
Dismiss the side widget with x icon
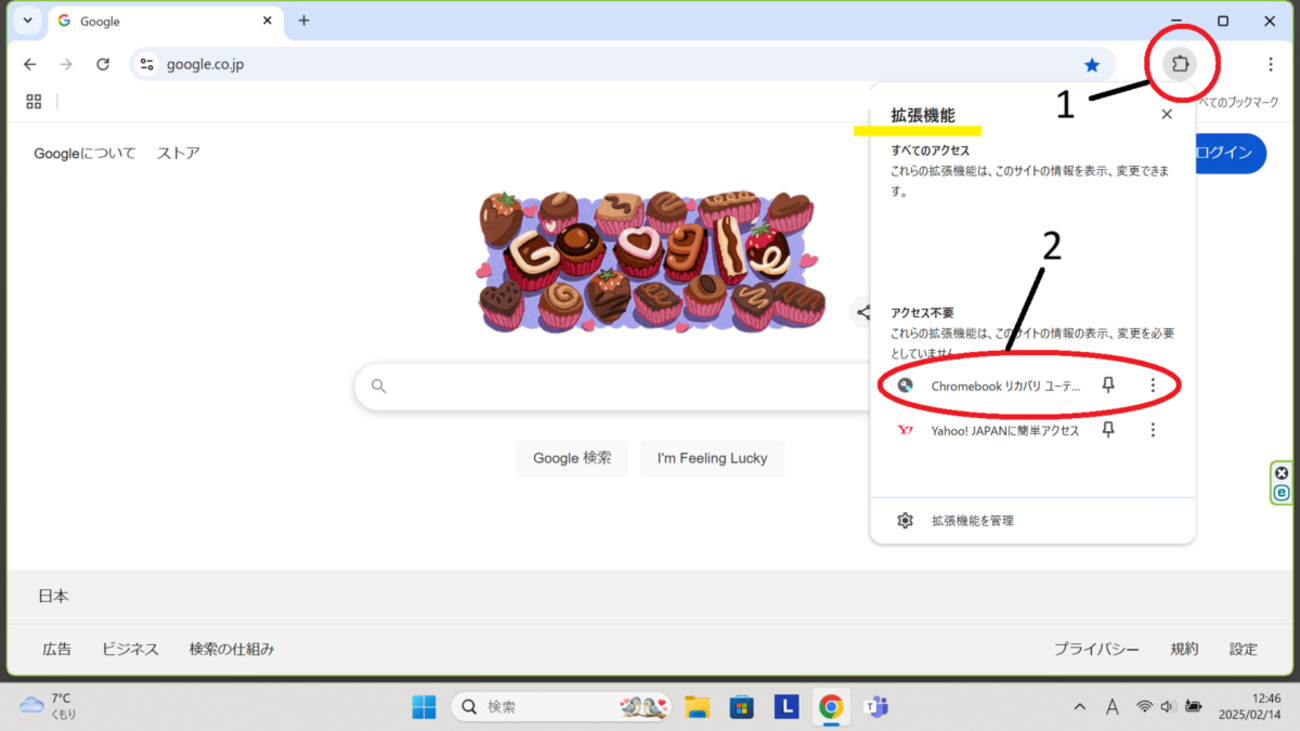click(1281, 473)
